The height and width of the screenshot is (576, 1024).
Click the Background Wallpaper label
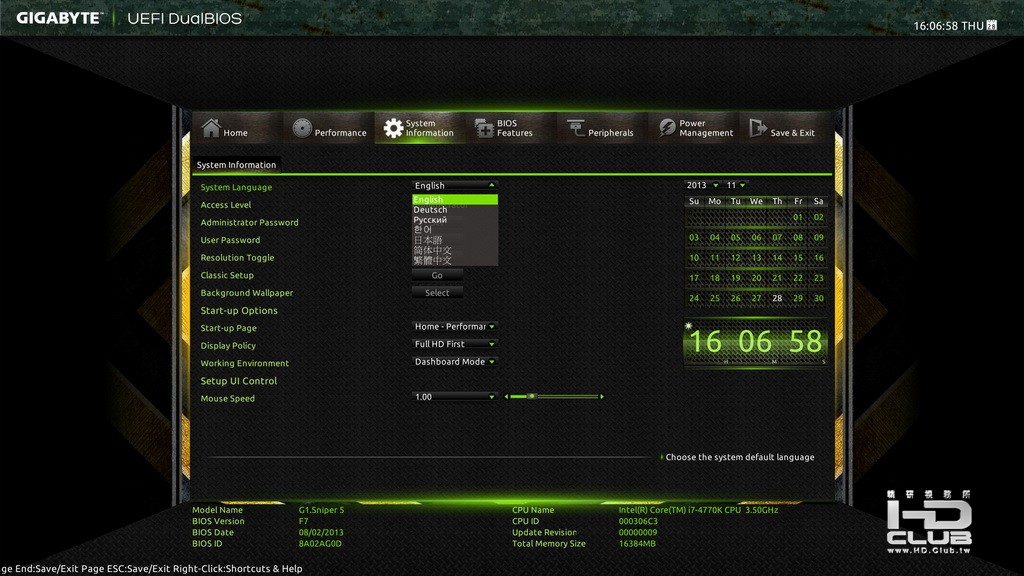coord(246,293)
